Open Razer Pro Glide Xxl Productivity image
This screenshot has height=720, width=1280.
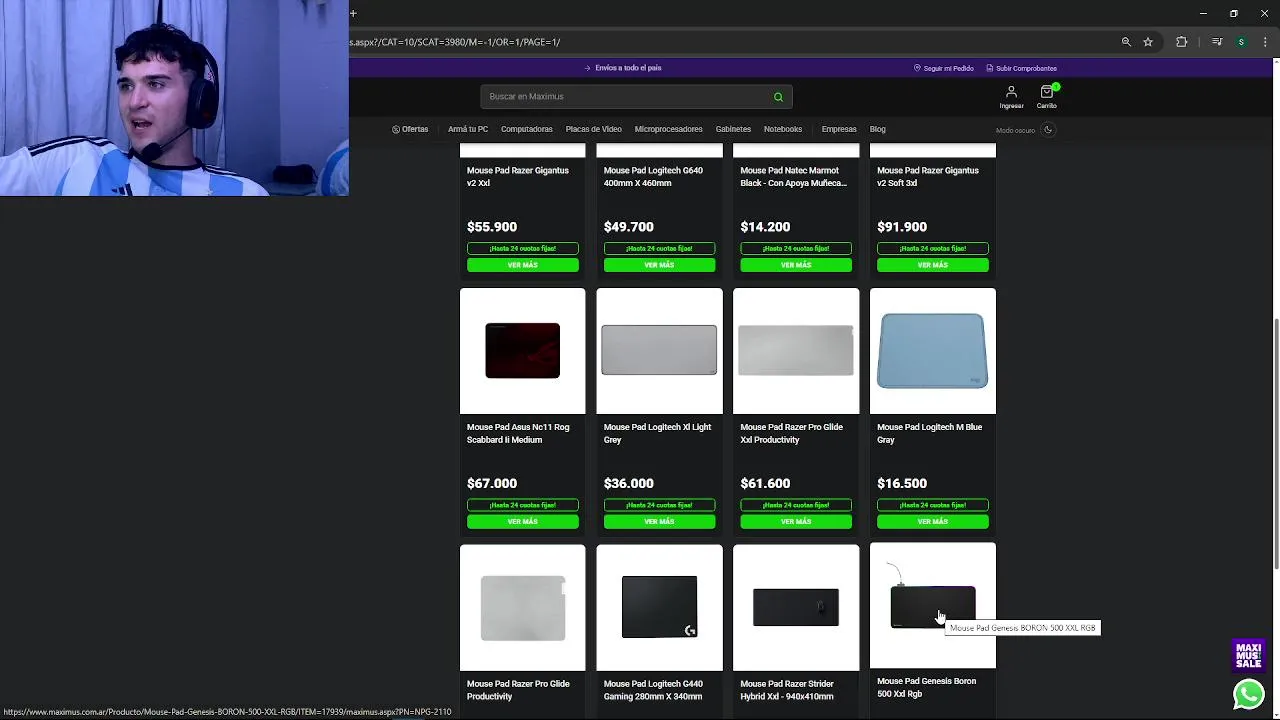796,351
